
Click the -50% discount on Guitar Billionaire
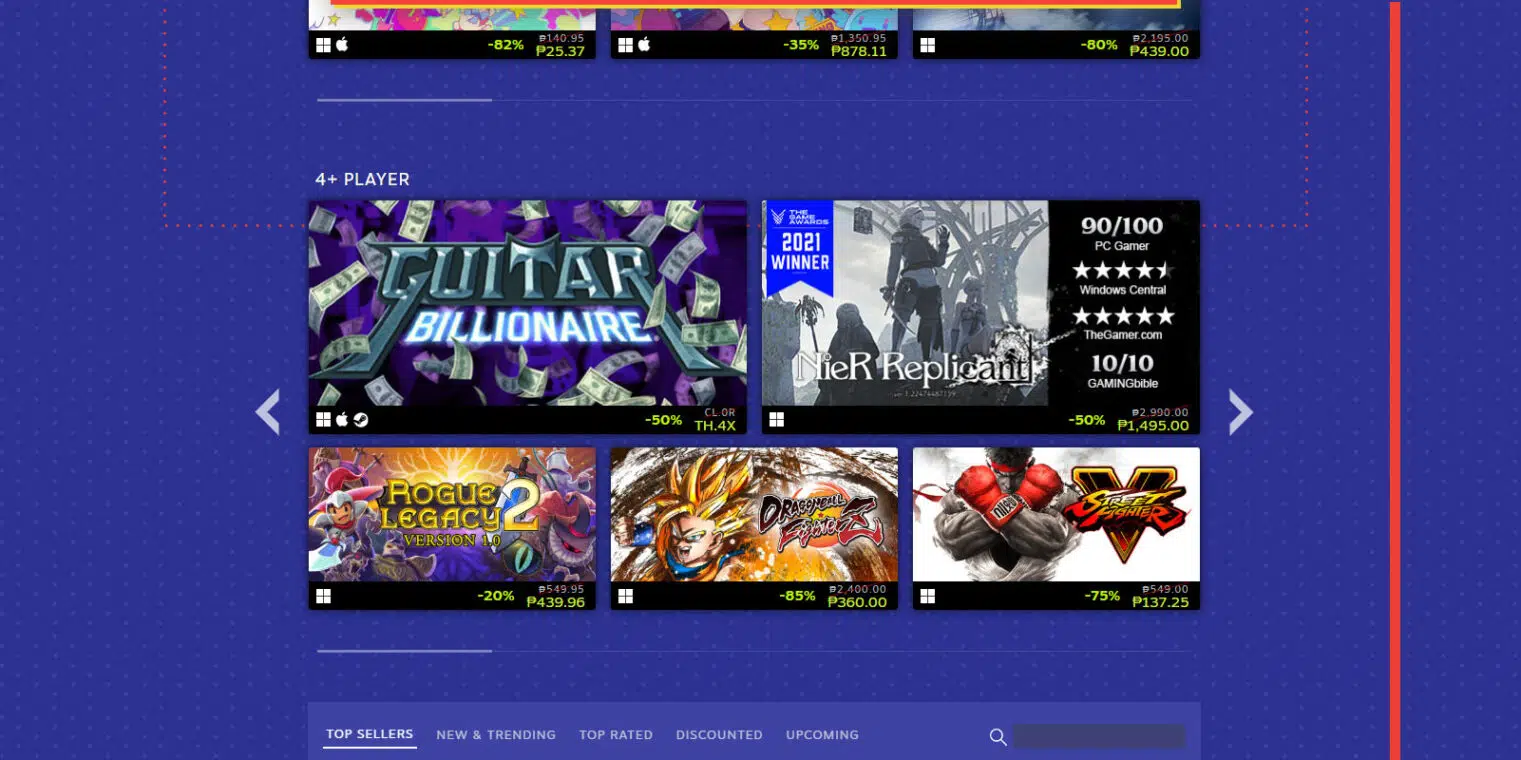click(663, 420)
